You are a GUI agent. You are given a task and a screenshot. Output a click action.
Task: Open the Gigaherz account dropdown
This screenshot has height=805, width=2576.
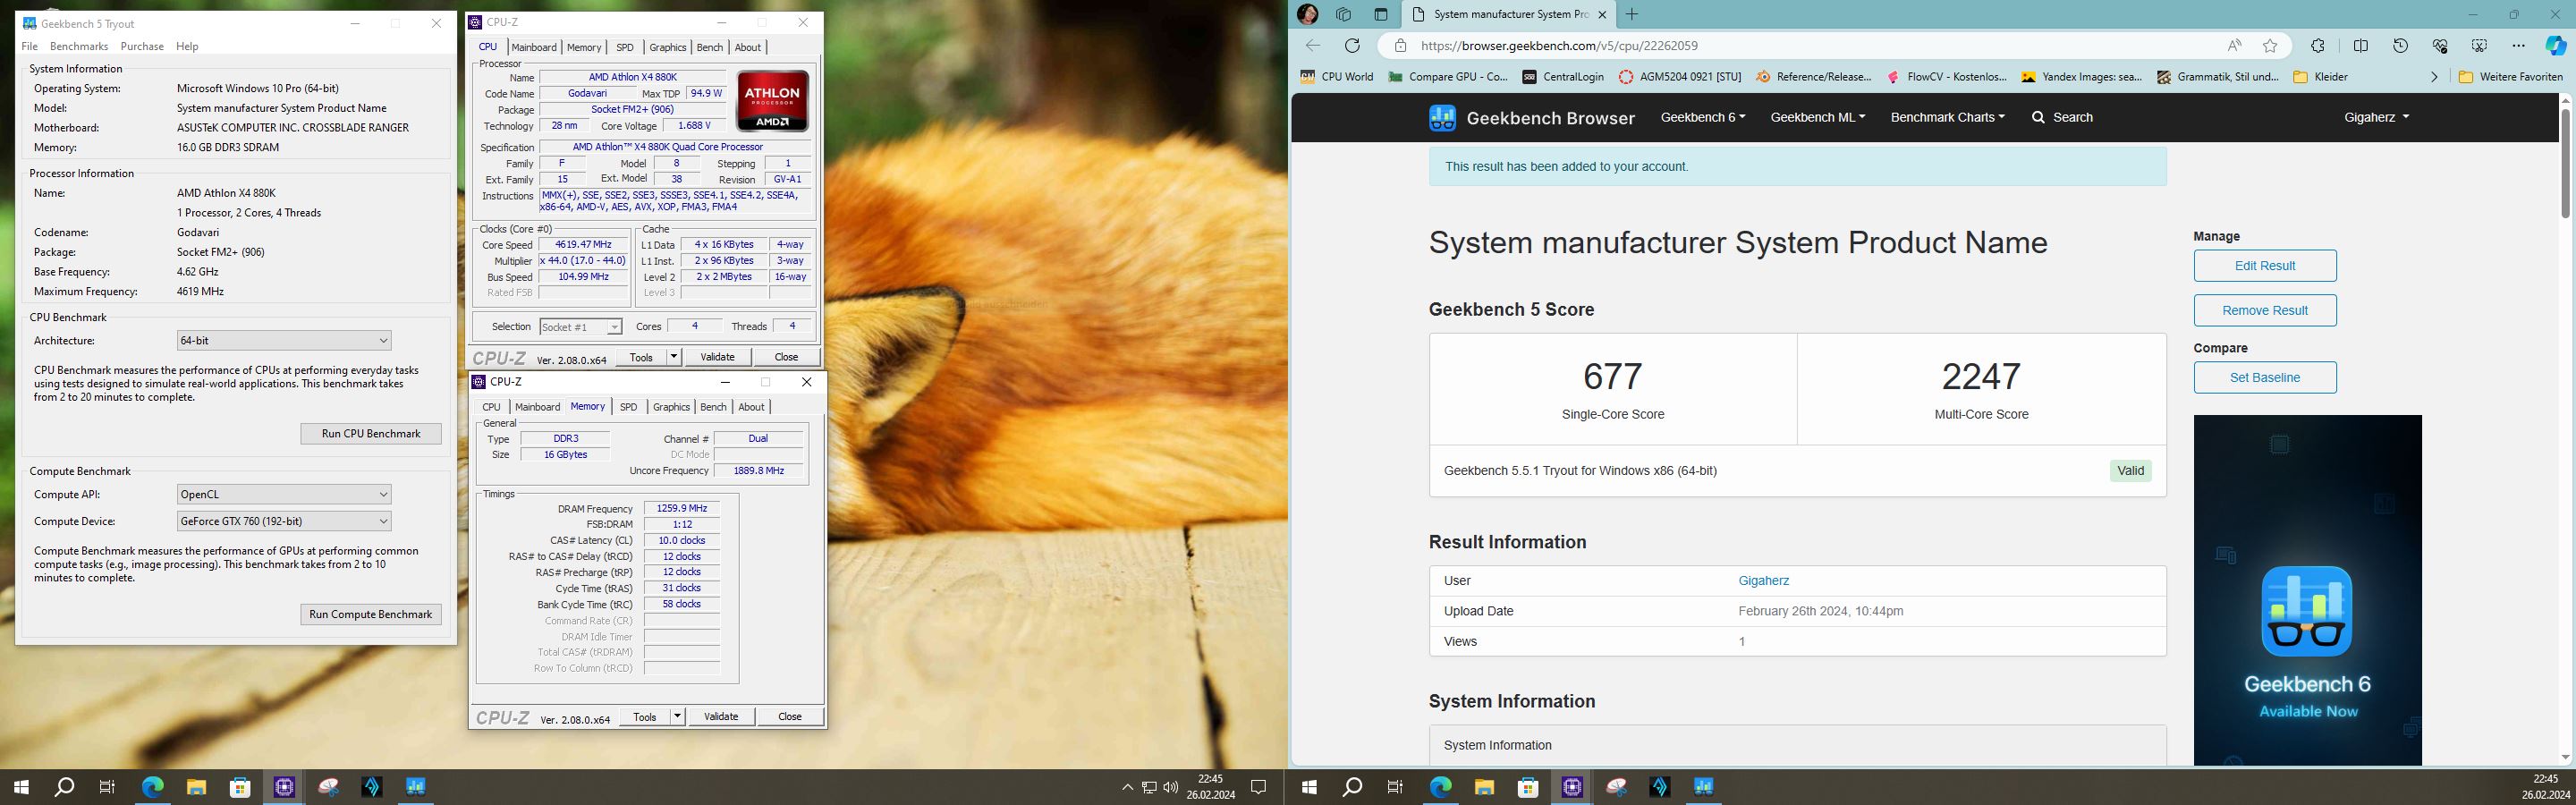[x=2376, y=117]
